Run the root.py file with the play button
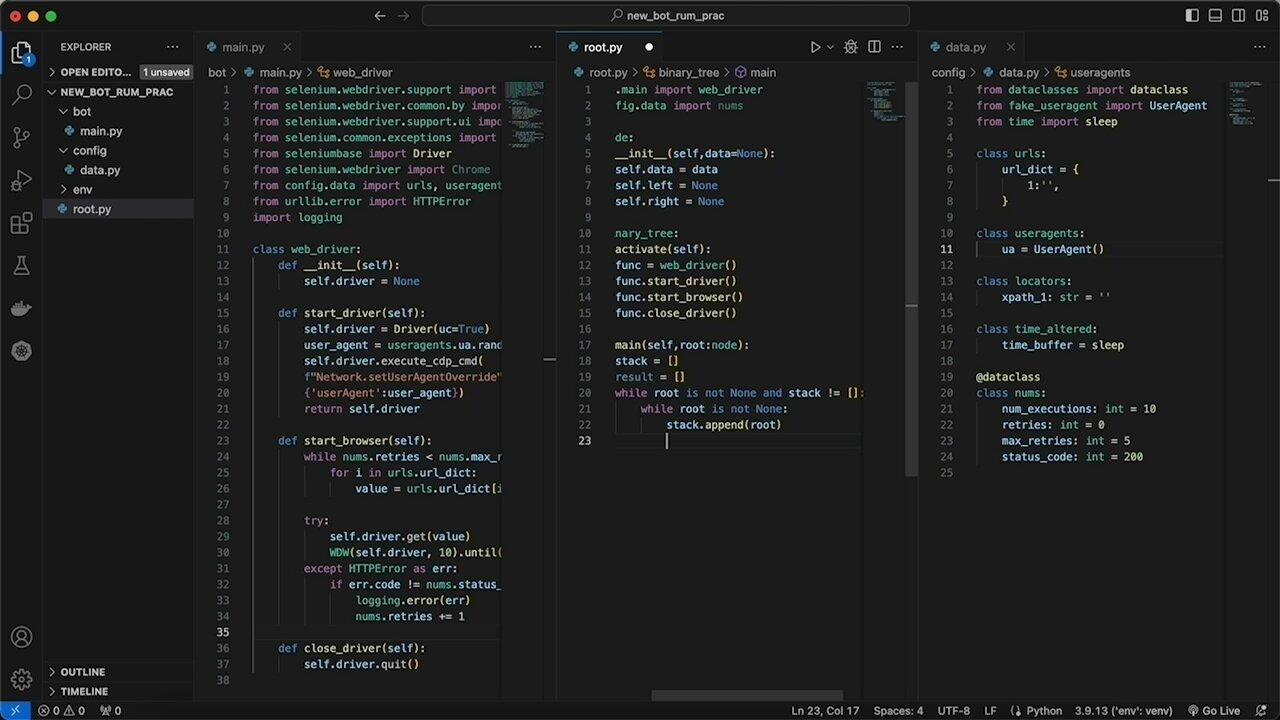Screen dimensions: 1280x720 (x=815, y=47)
